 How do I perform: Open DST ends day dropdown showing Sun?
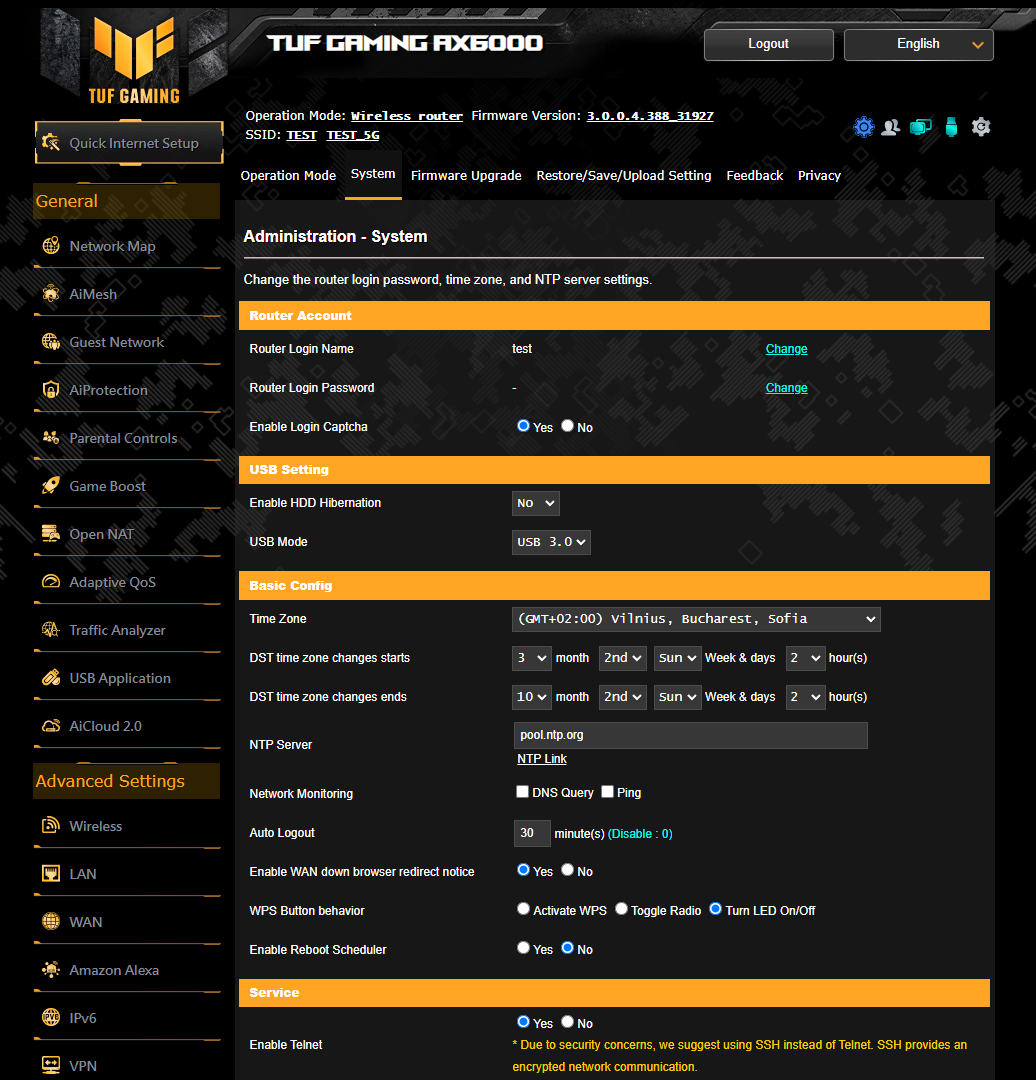click(x=678, y=697)
